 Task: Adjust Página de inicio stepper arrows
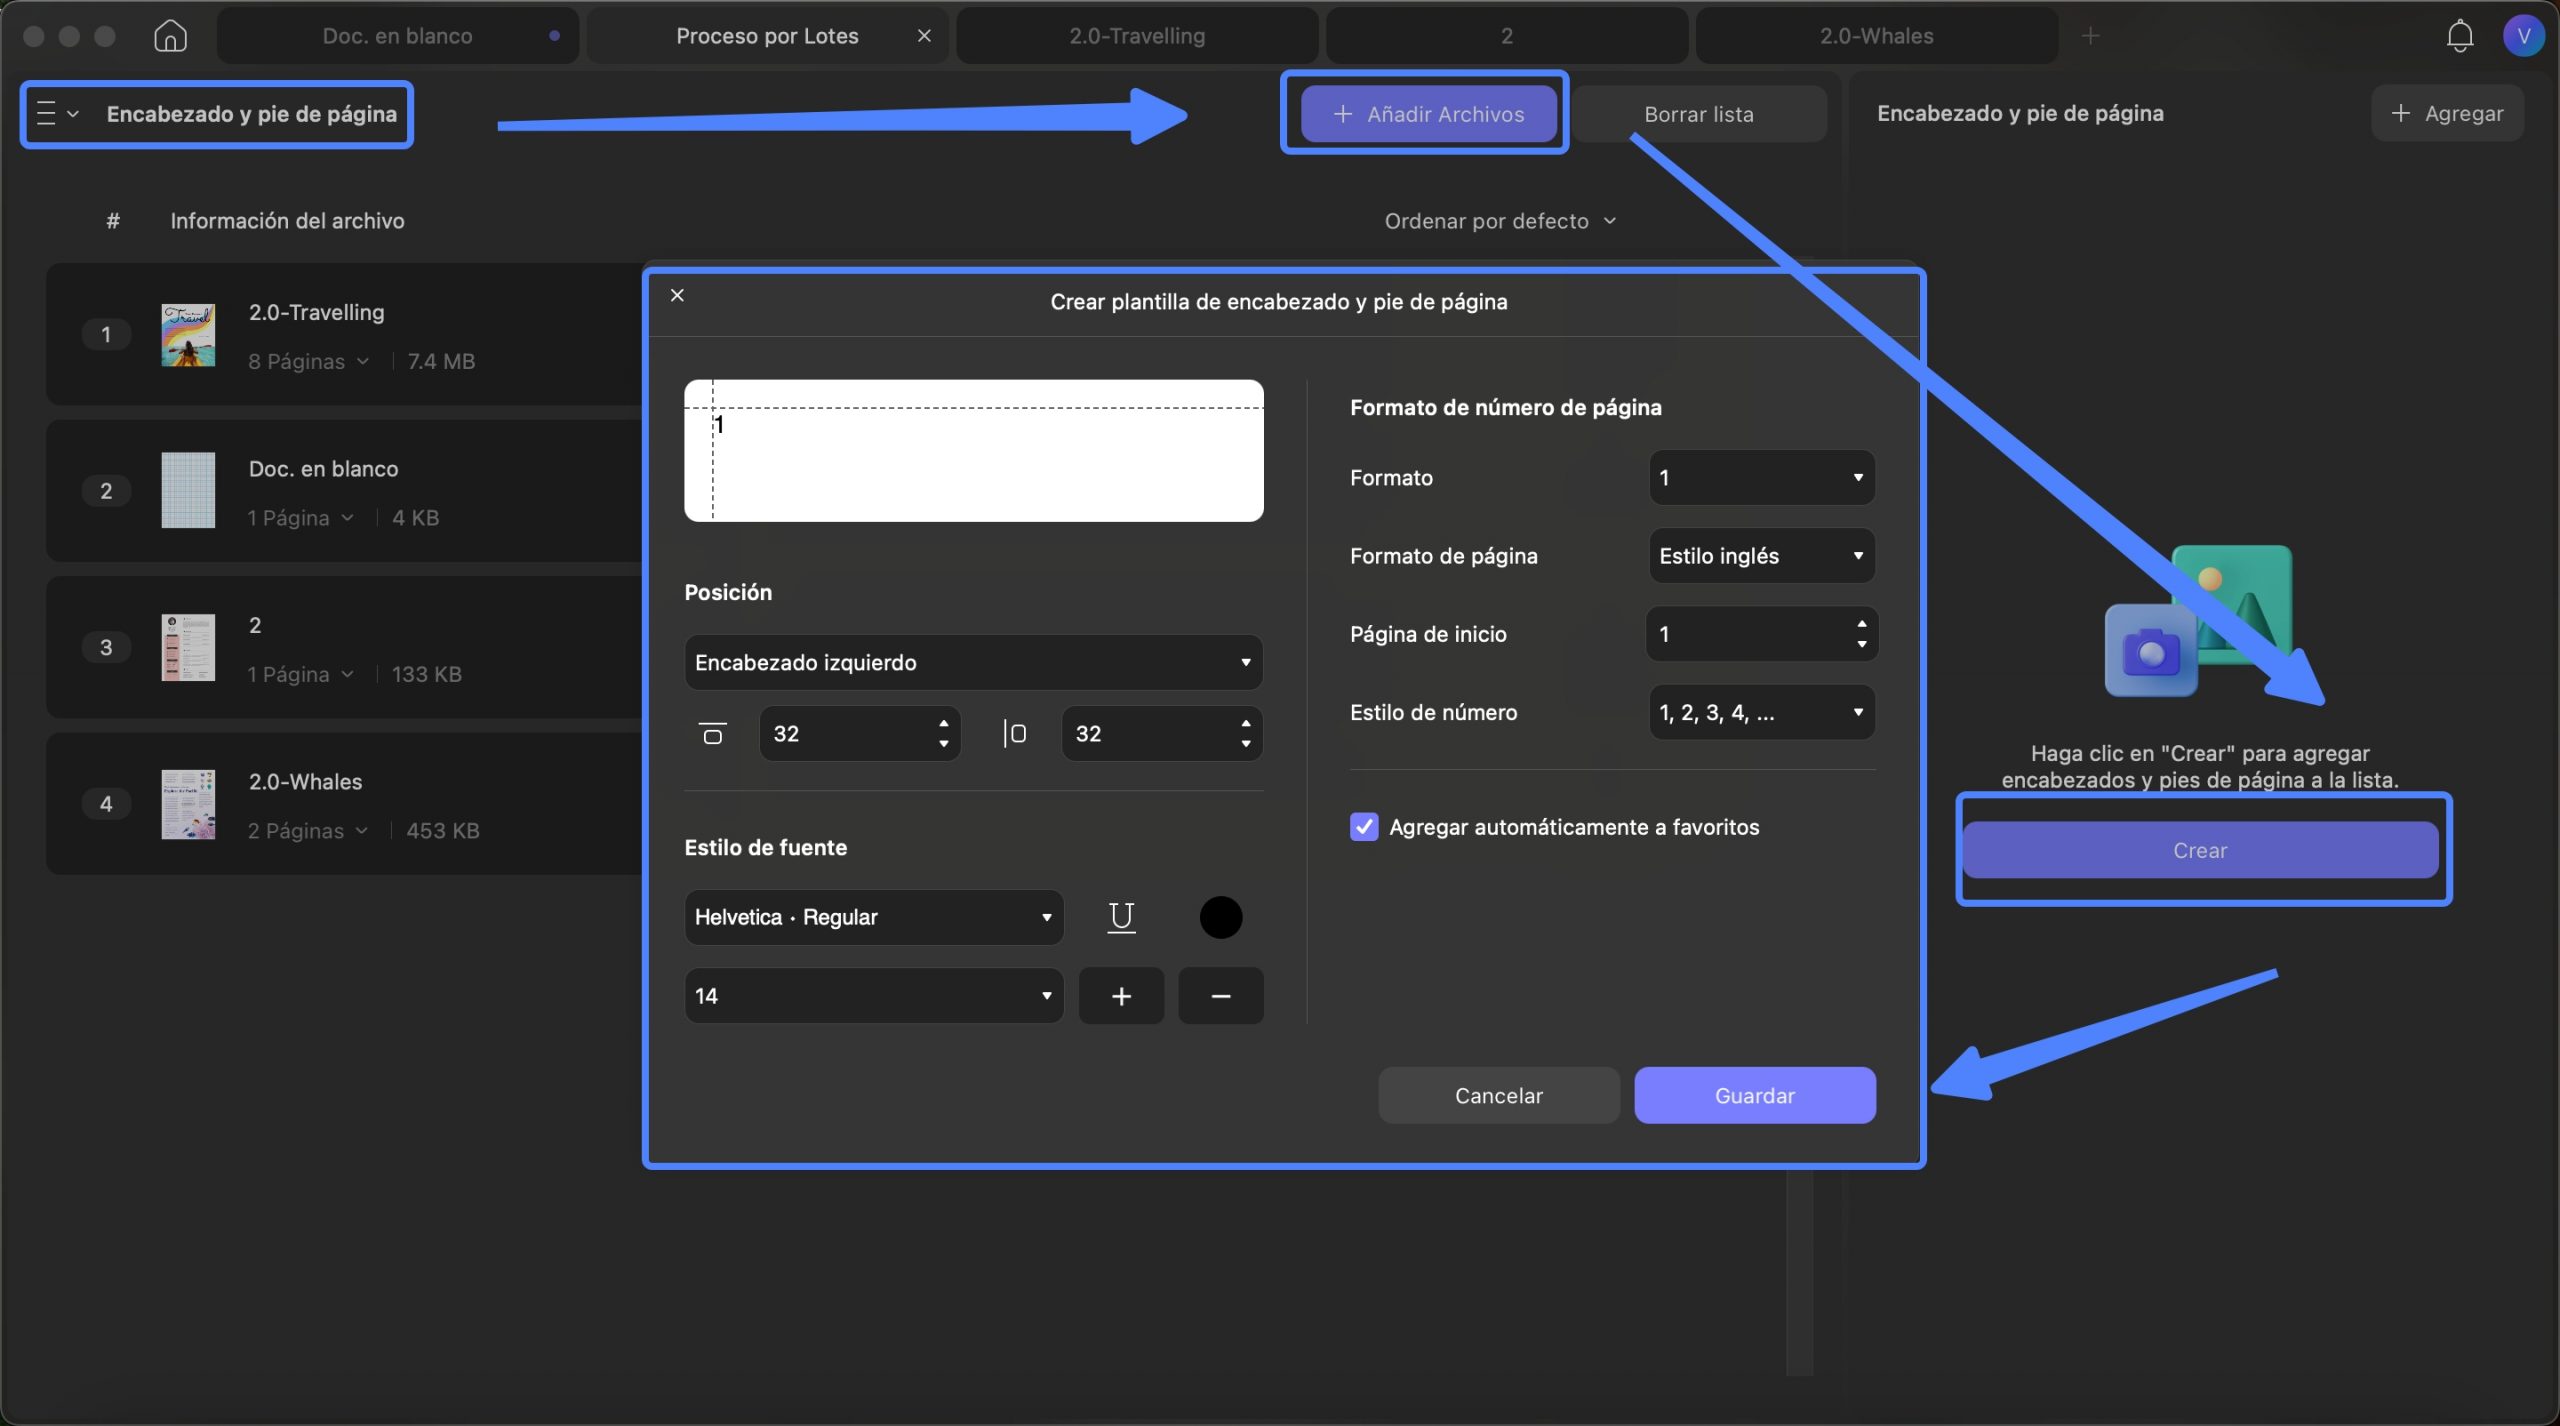tap(1861, 634)
